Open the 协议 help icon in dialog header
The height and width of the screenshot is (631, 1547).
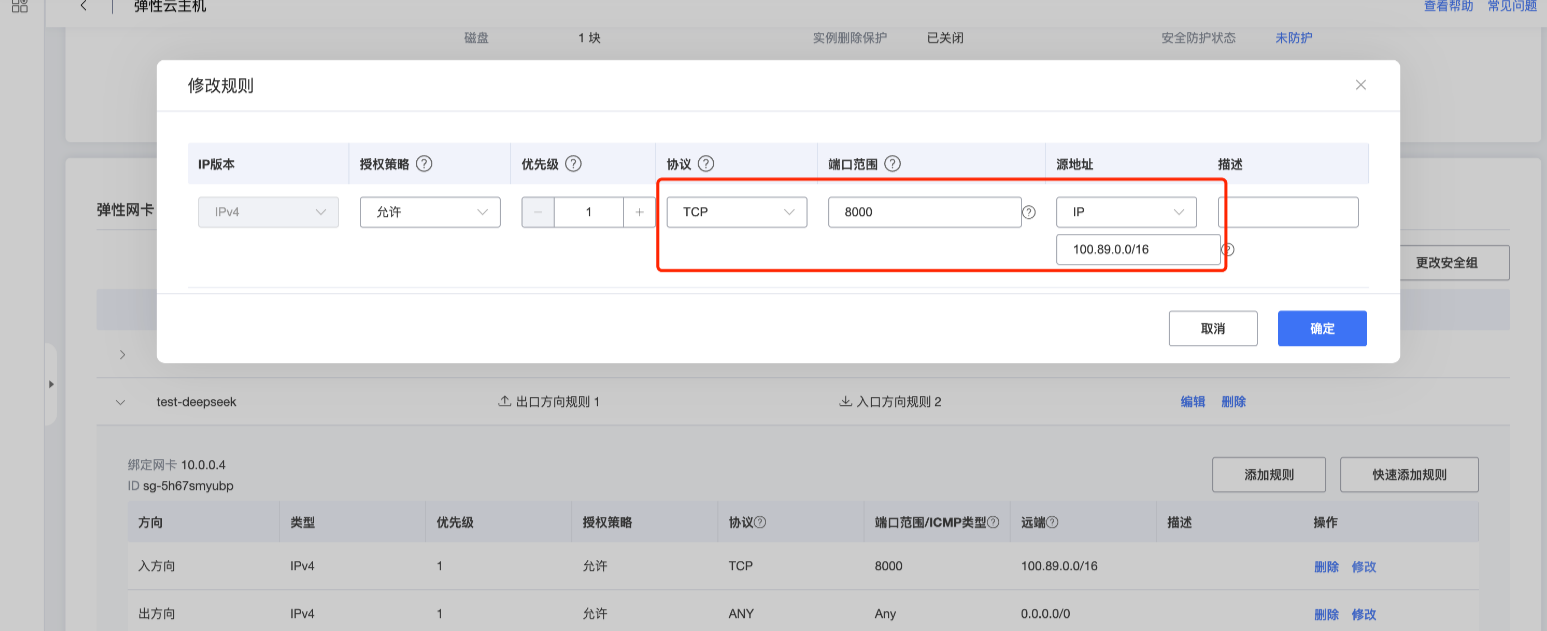[706, 164]
